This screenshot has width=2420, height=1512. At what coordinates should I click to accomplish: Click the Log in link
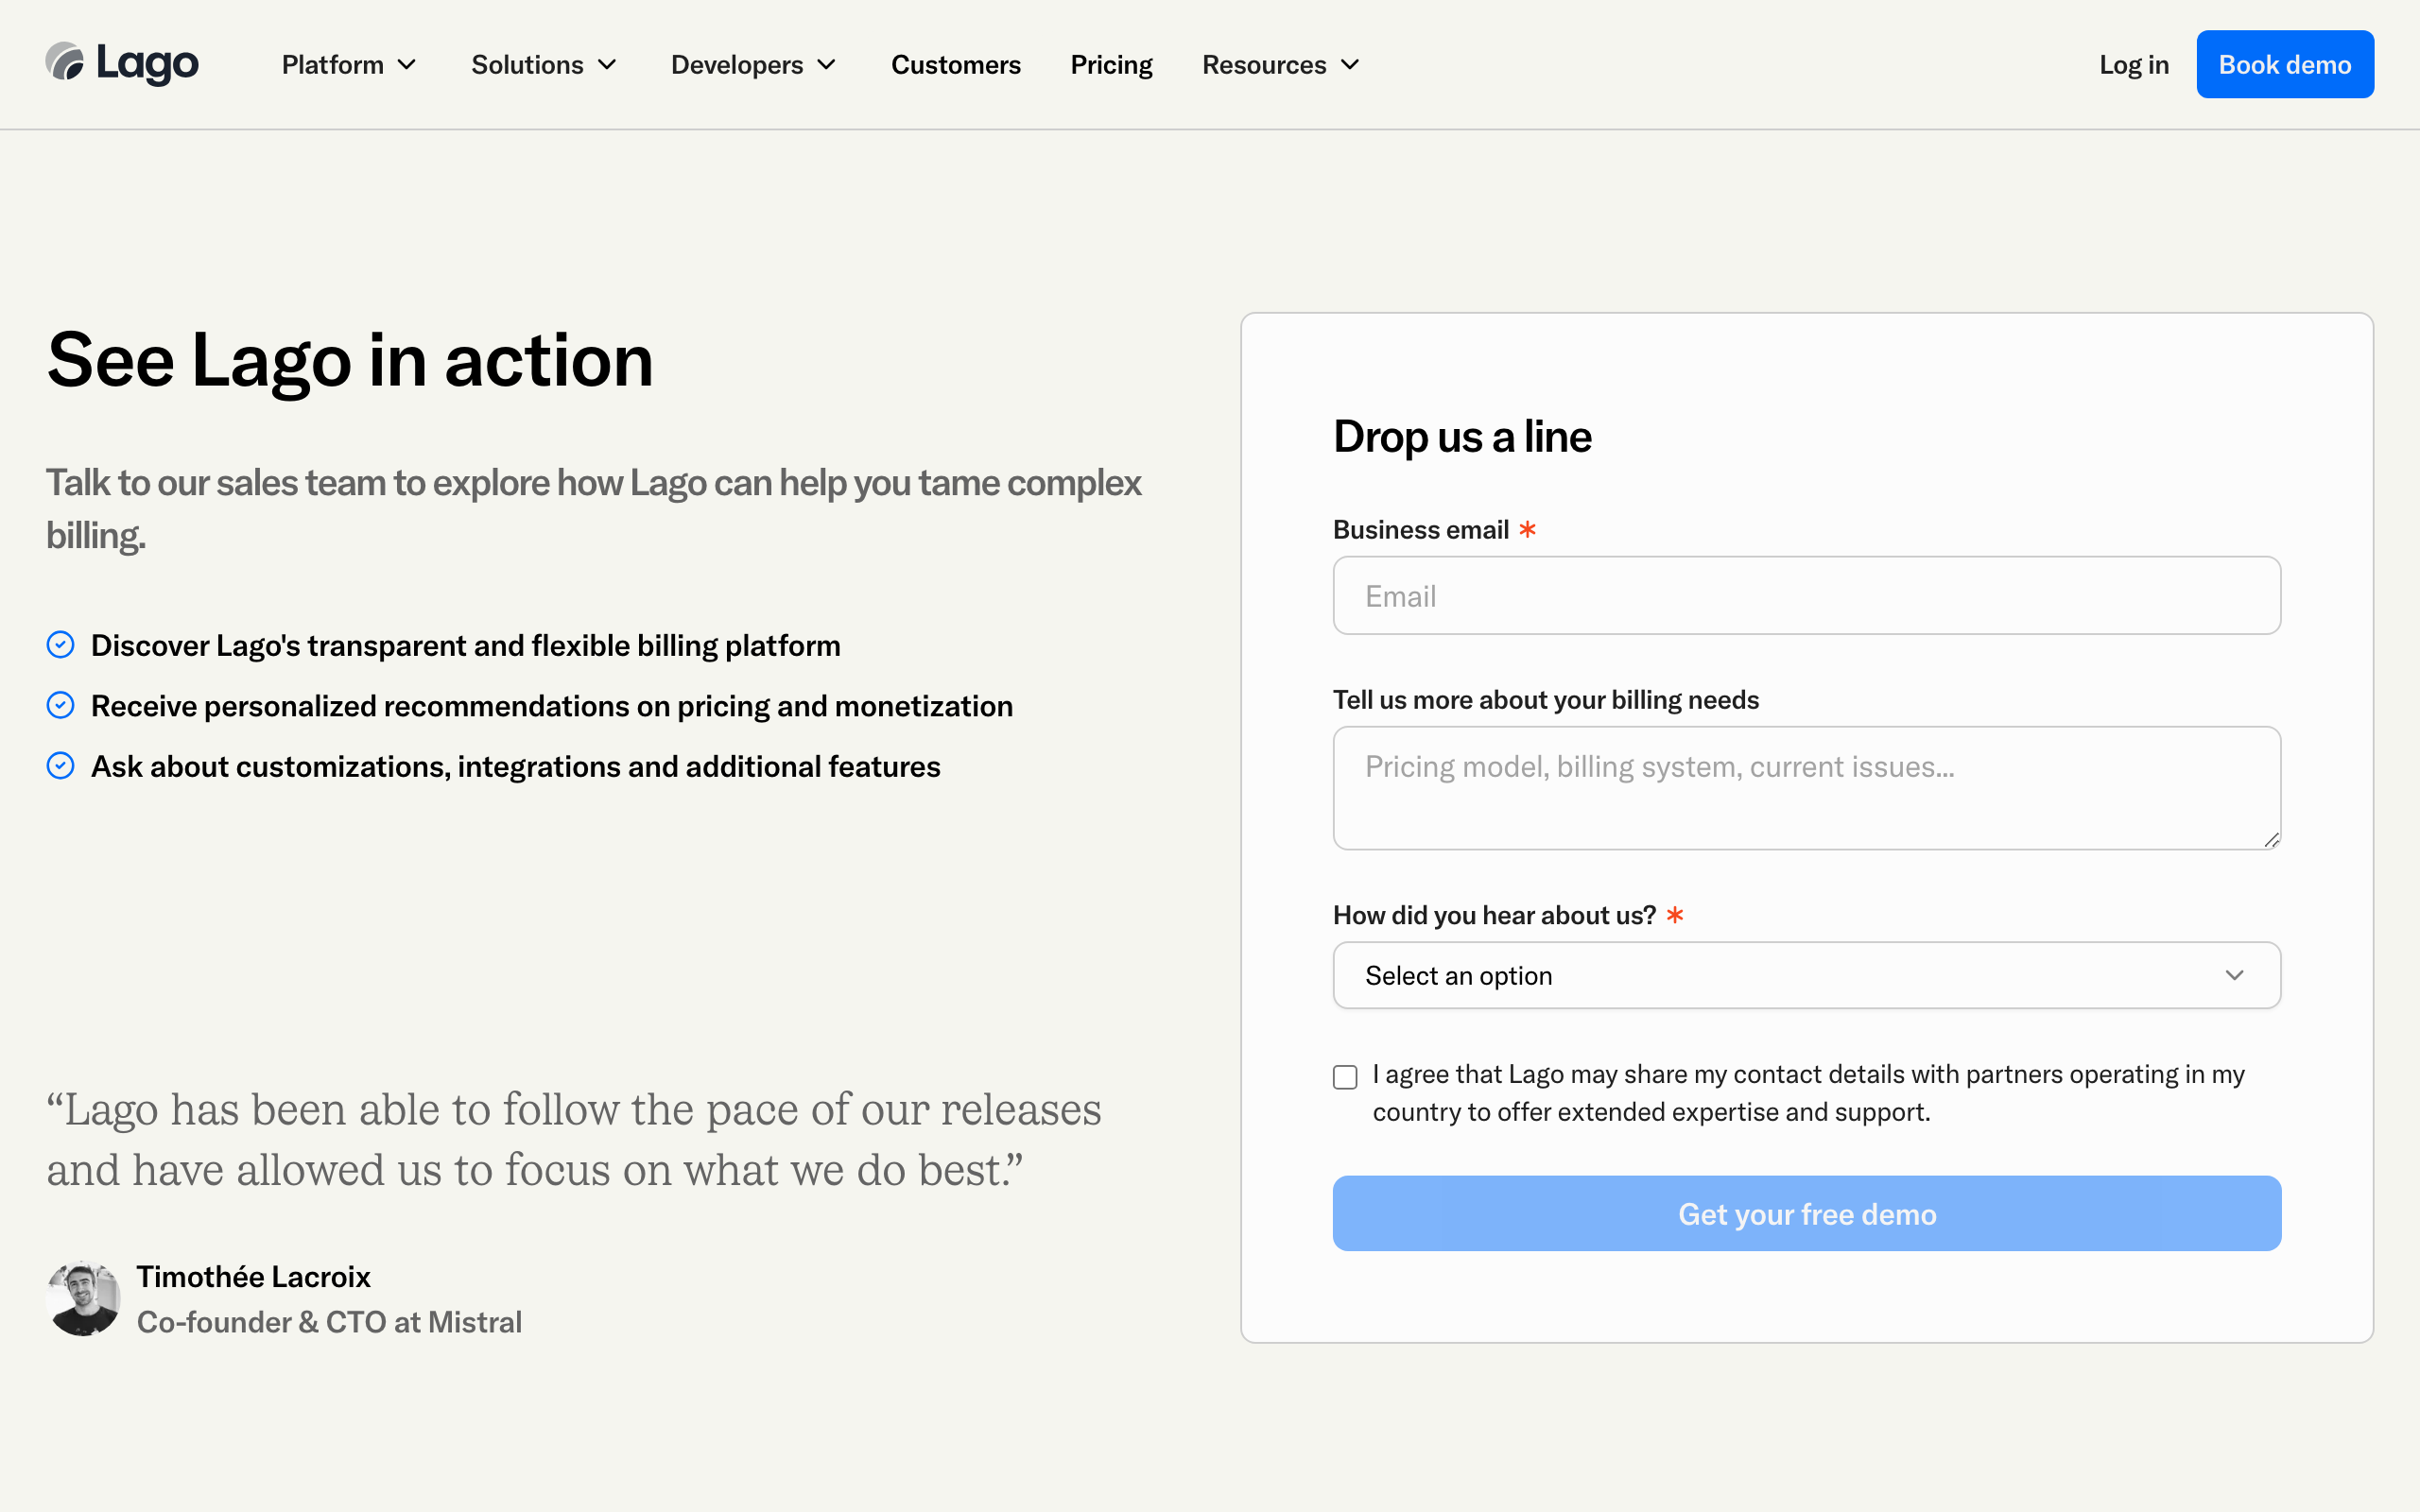click(2133, 65)
